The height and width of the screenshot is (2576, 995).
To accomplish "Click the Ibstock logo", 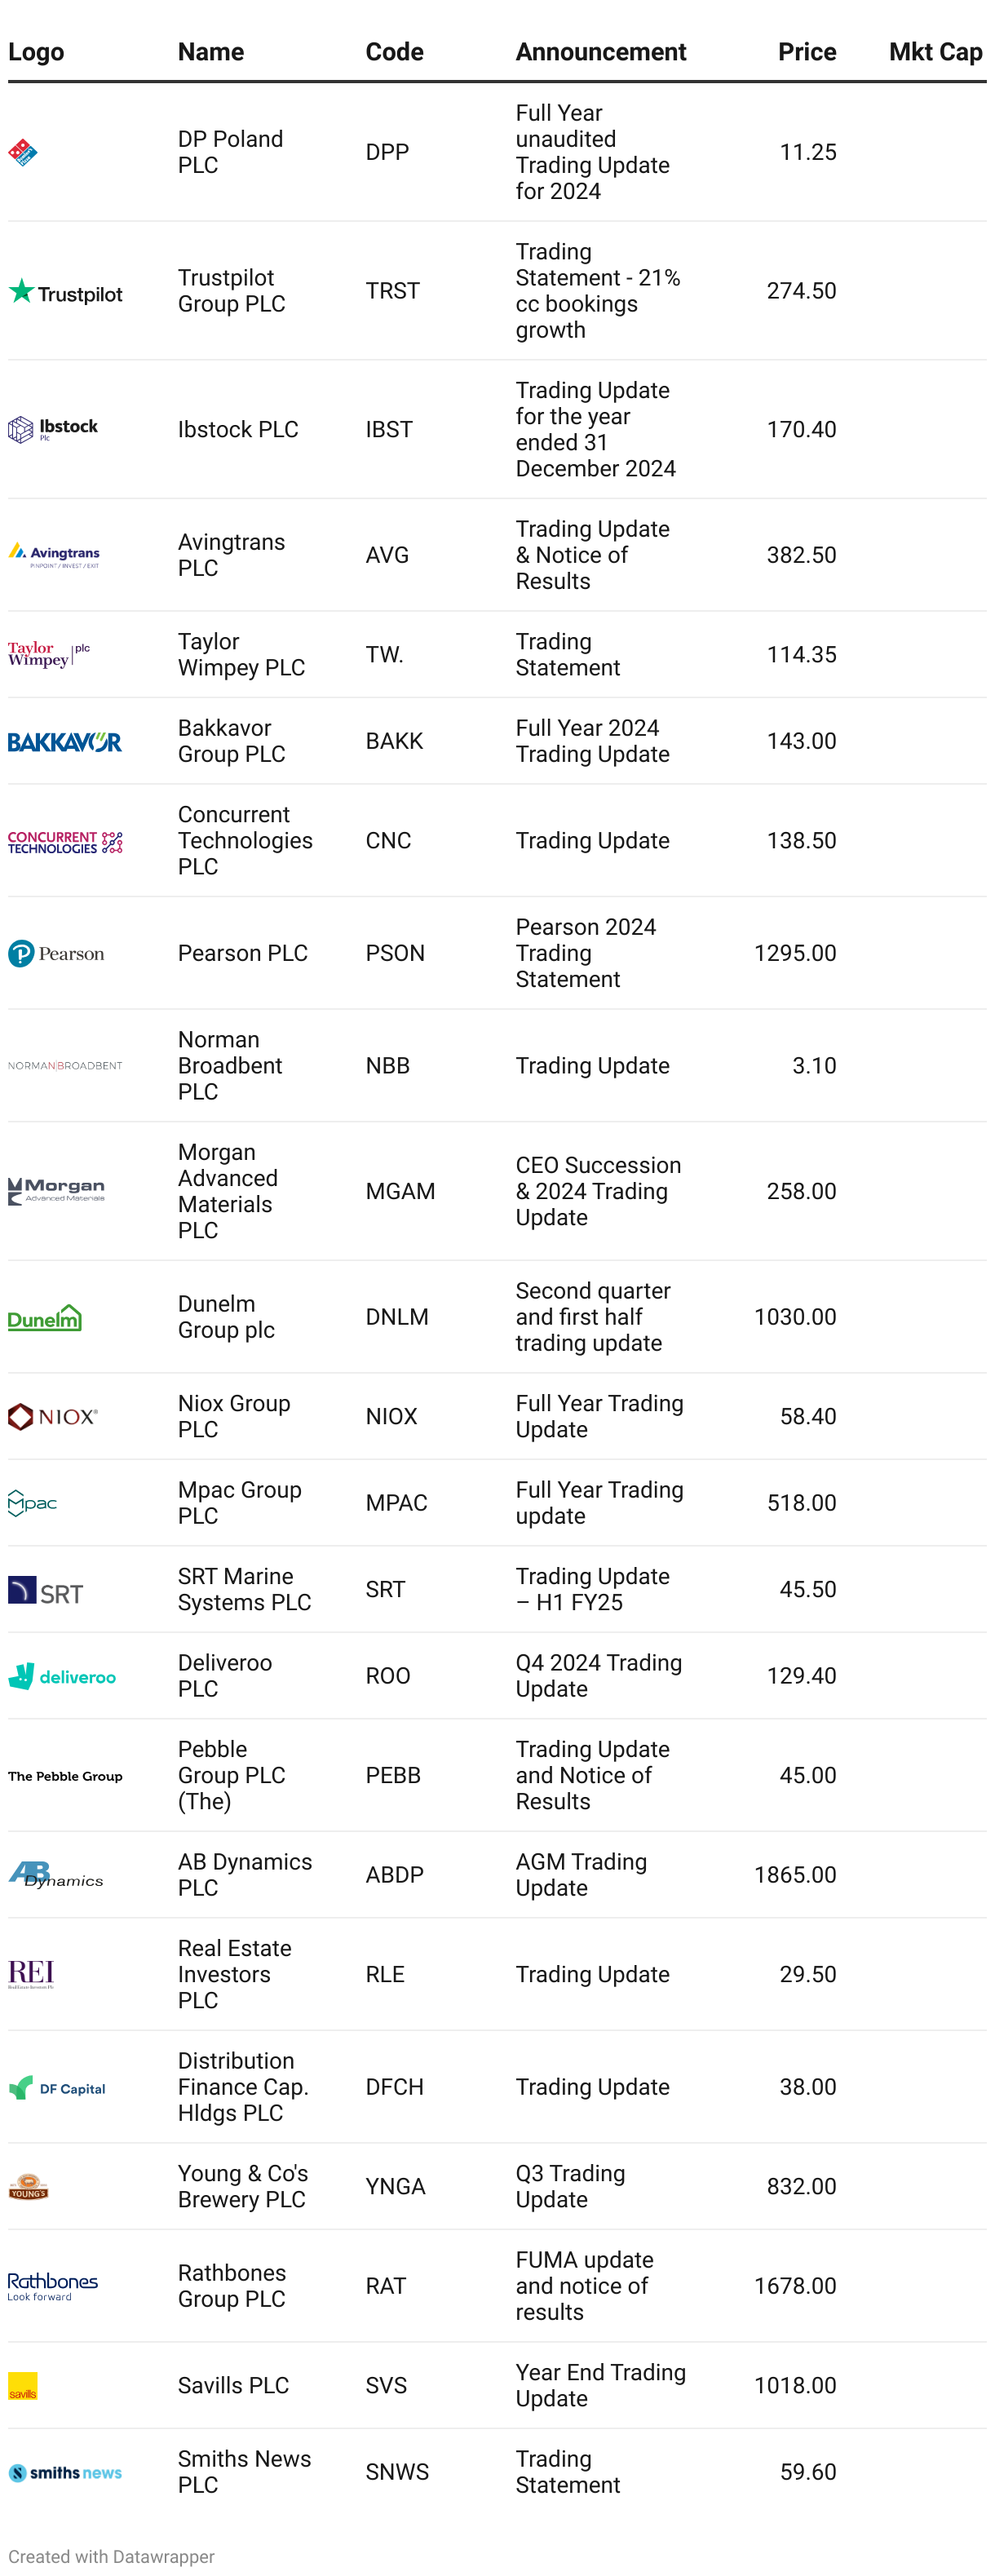I will (x=53, y=429).
